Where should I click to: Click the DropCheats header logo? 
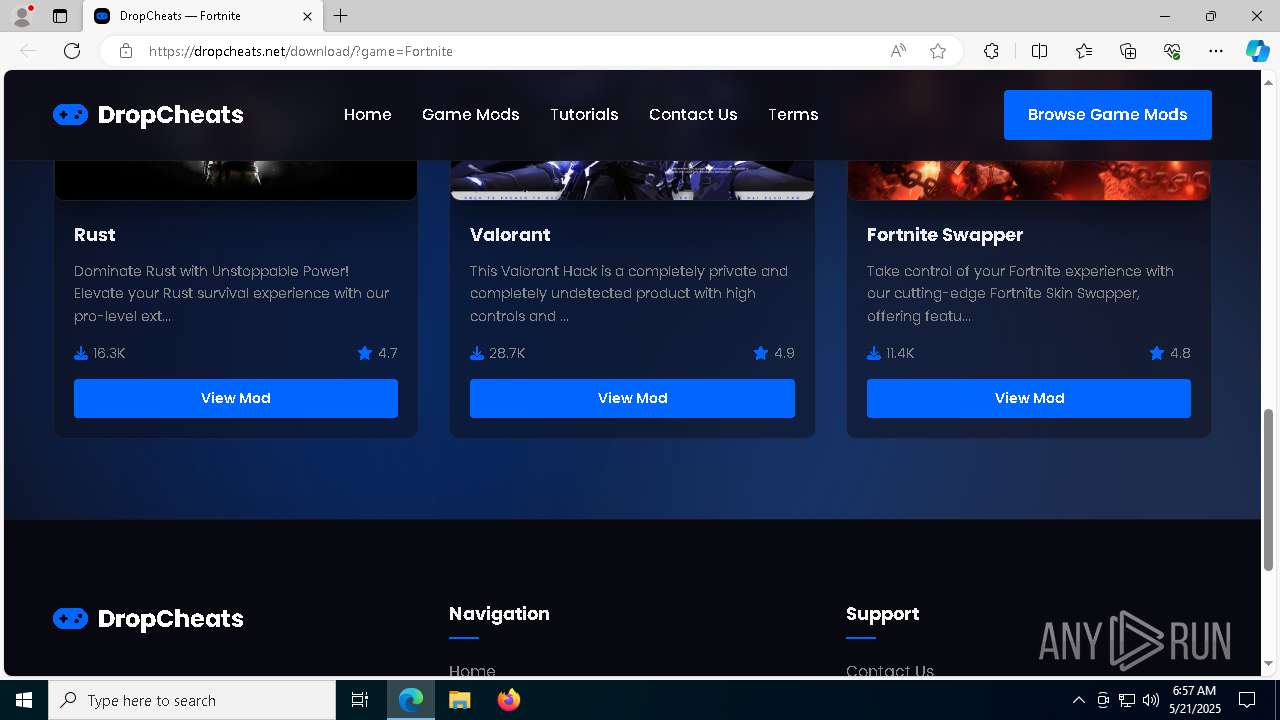[x=148, y=115]
